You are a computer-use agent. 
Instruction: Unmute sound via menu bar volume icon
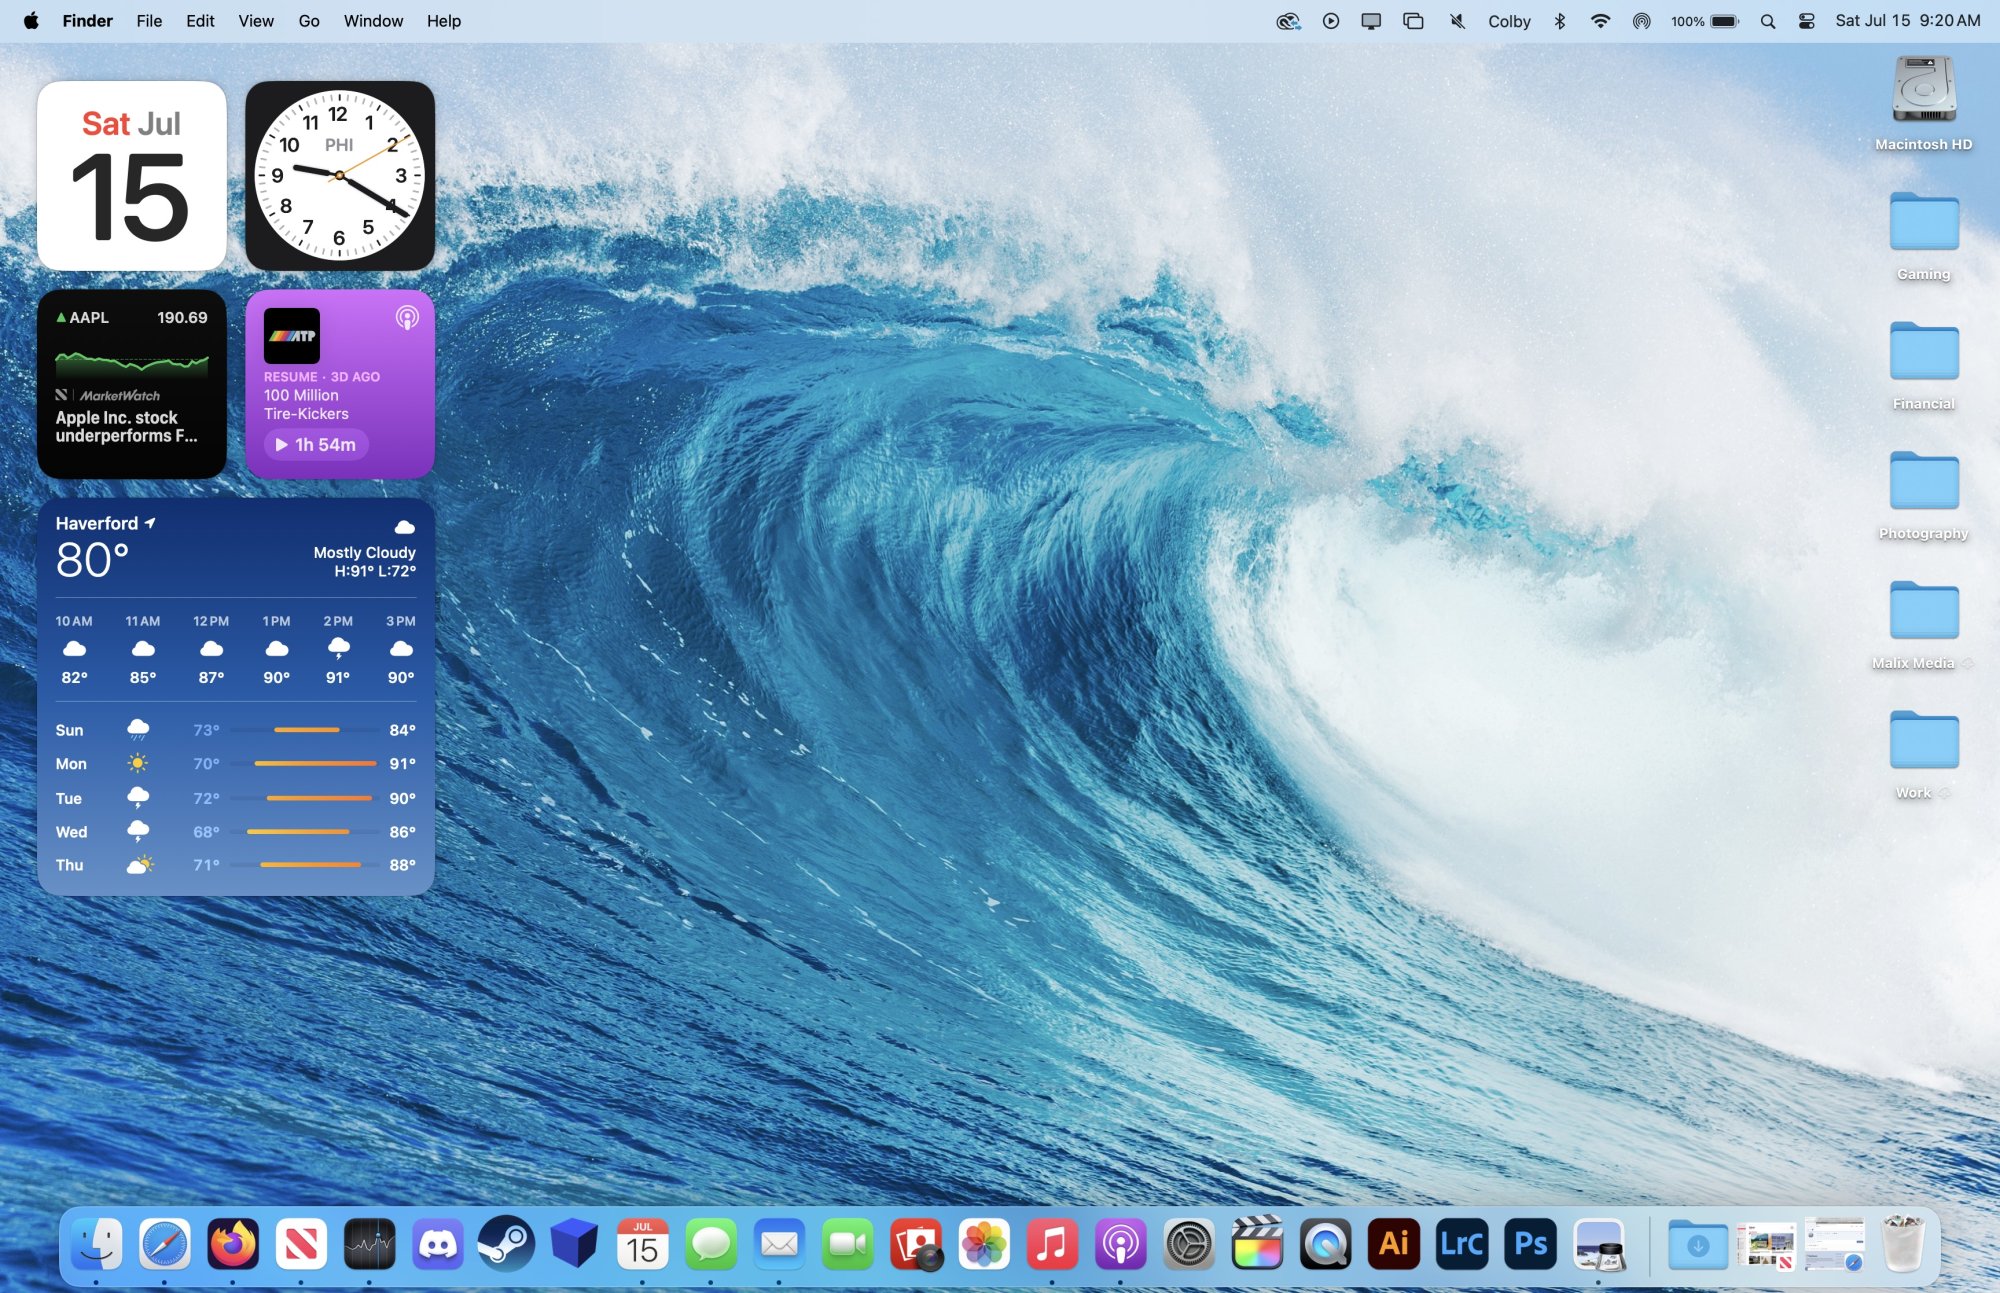1457,21
